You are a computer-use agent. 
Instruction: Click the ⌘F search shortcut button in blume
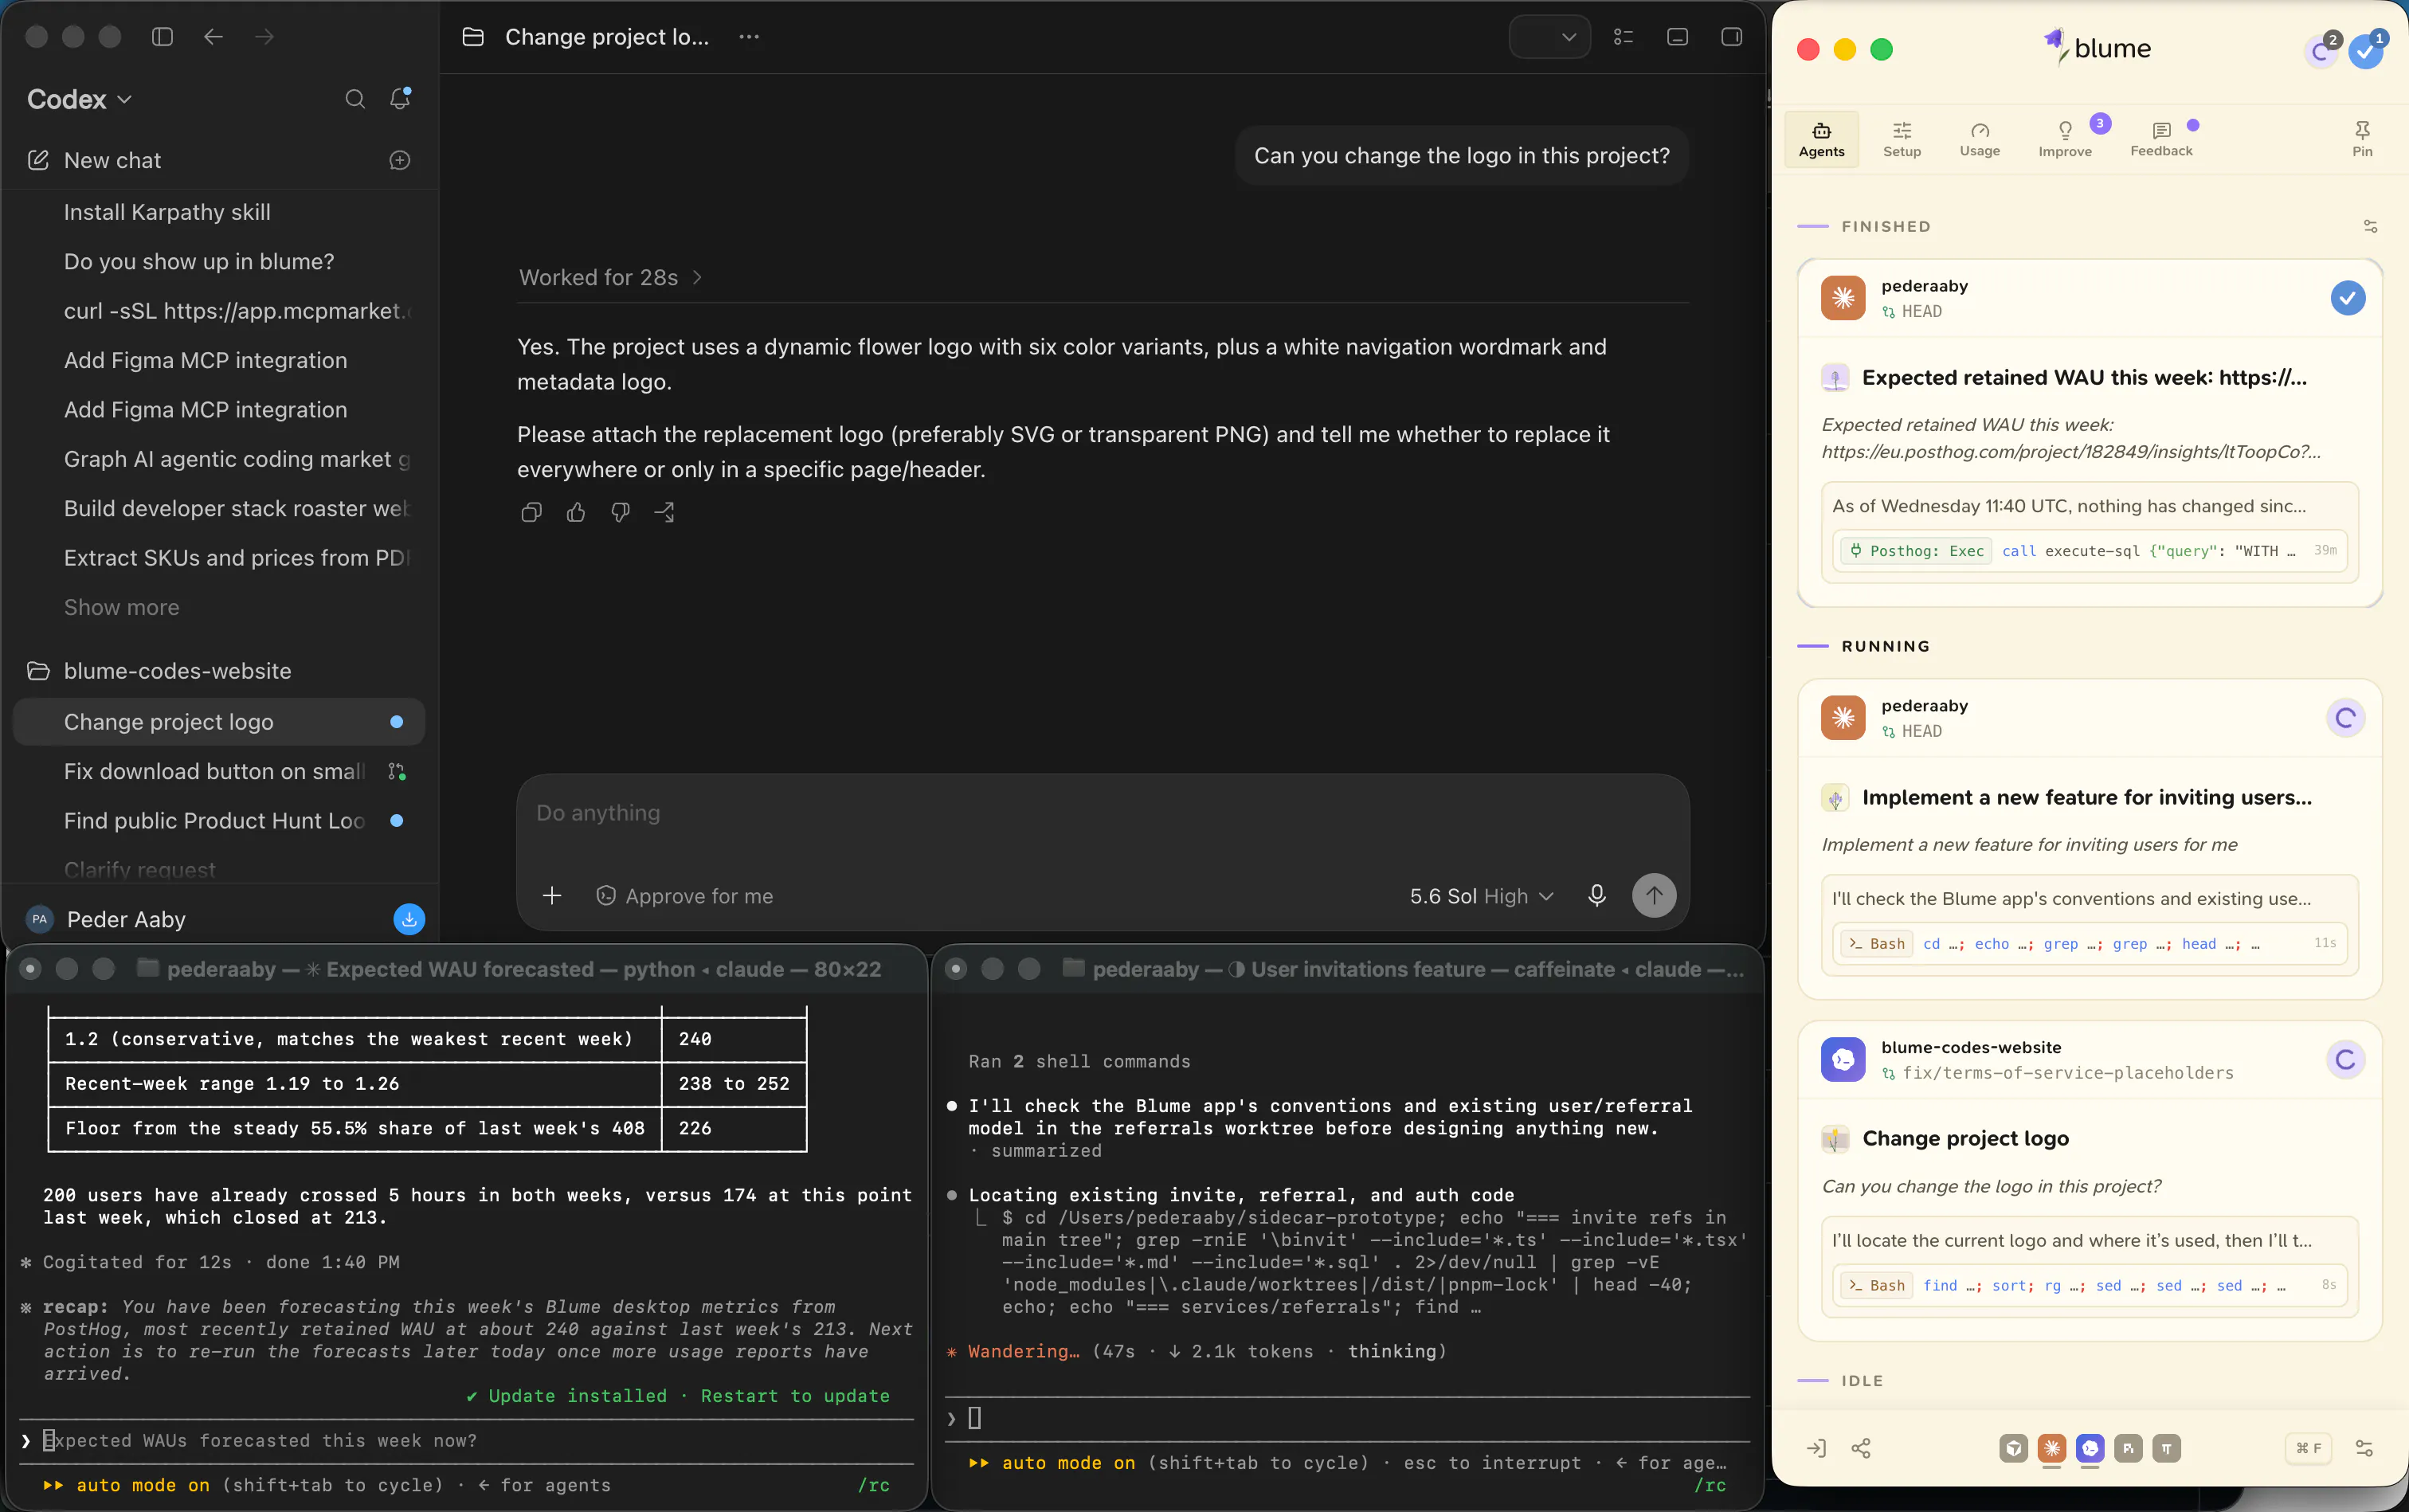[2309, 1448]
